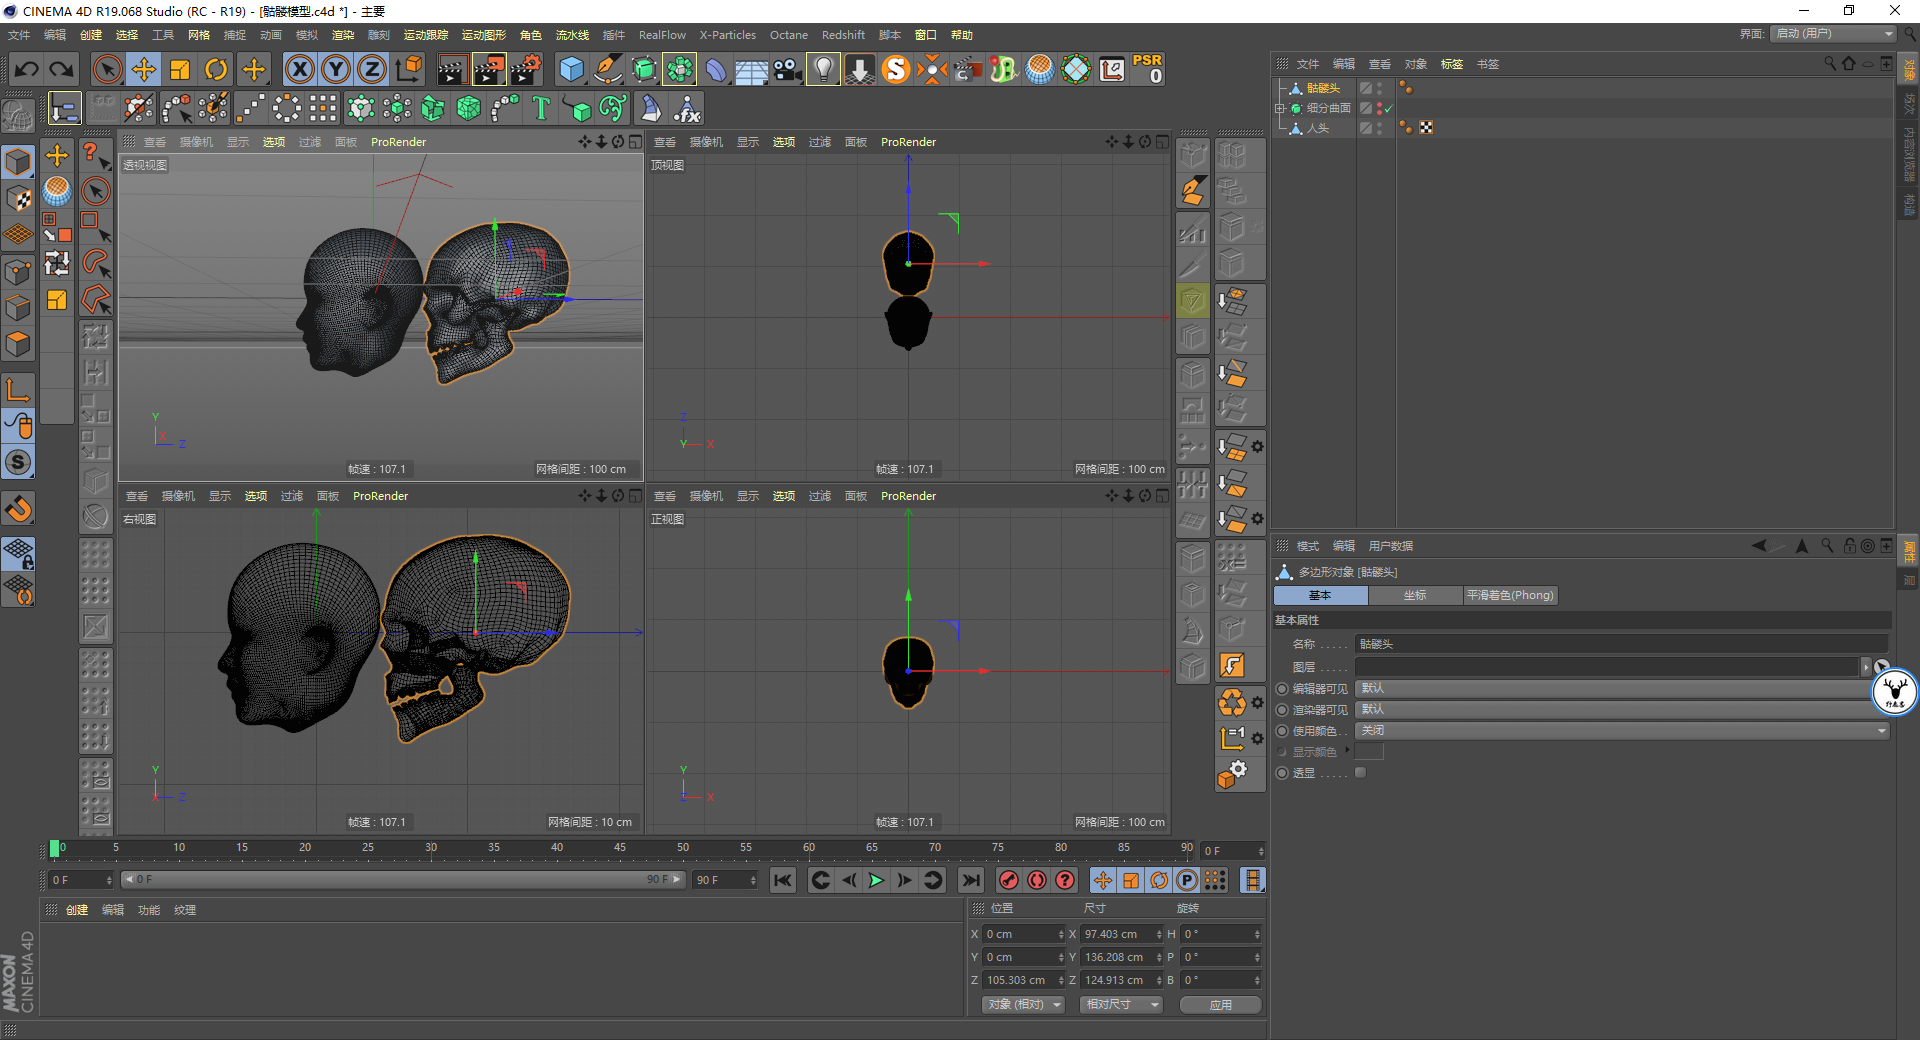
Task: Click the lock icon in Attribute Manager
Action: 1850,546
